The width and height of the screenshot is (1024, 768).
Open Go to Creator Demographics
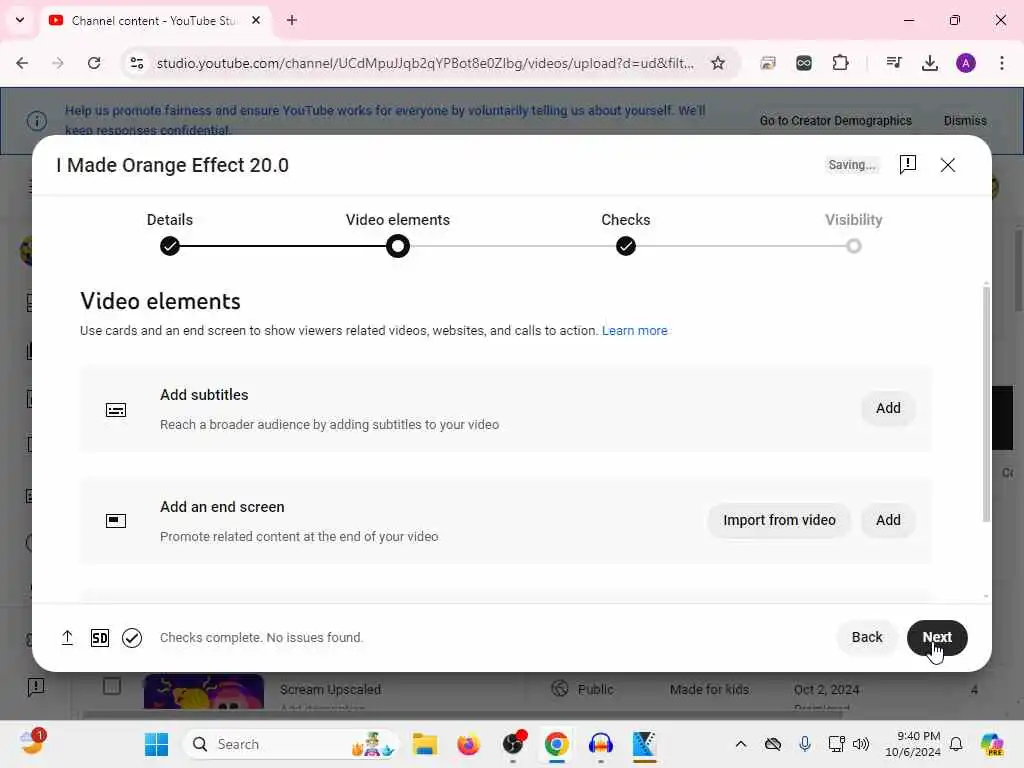835,120
